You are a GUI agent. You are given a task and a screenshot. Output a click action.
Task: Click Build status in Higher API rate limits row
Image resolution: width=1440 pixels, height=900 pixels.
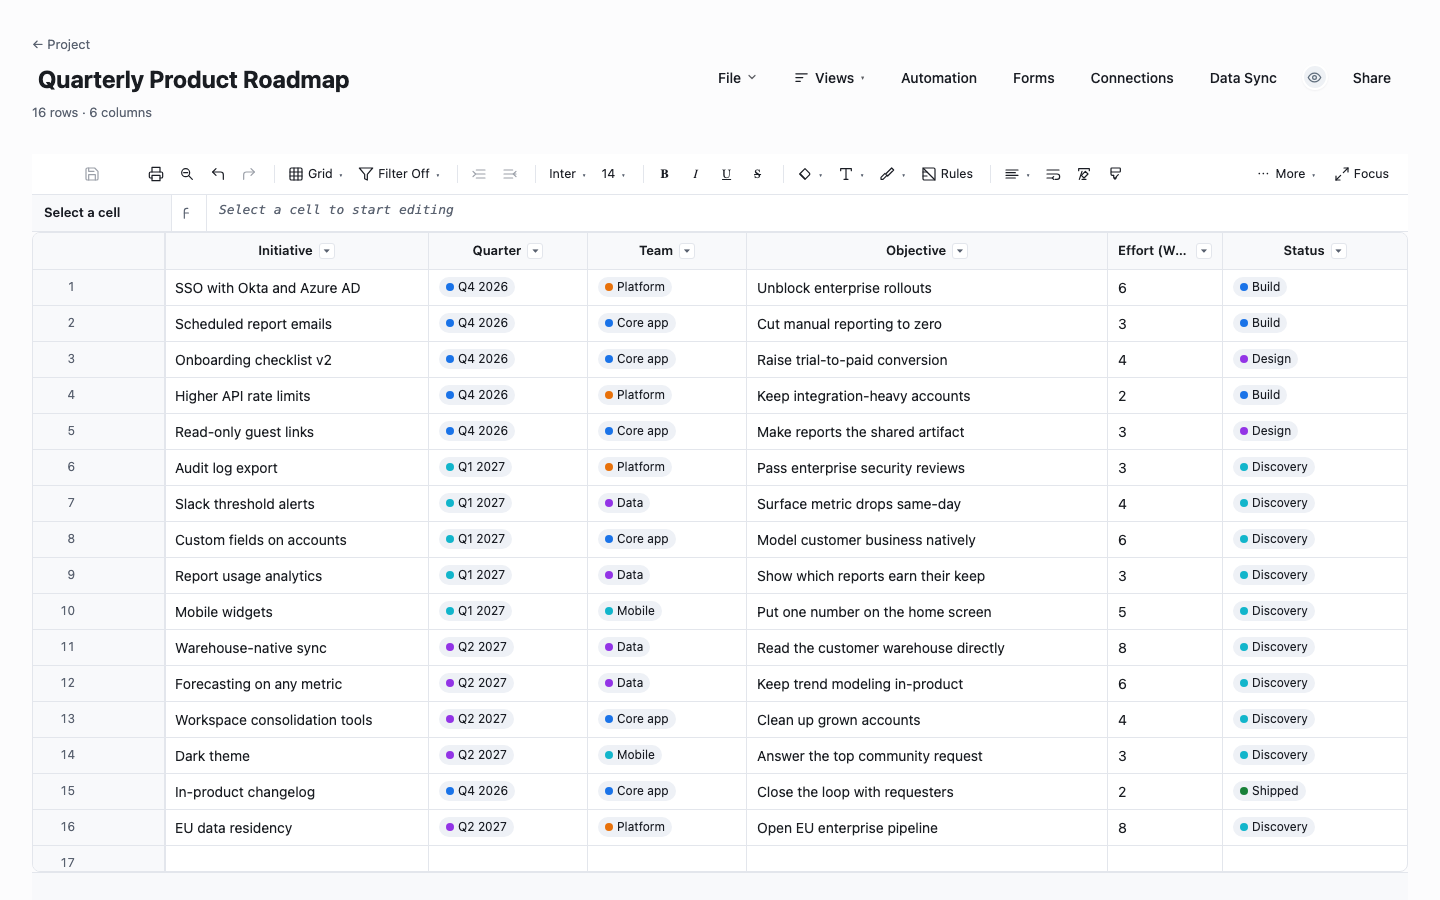[1260, 395]
